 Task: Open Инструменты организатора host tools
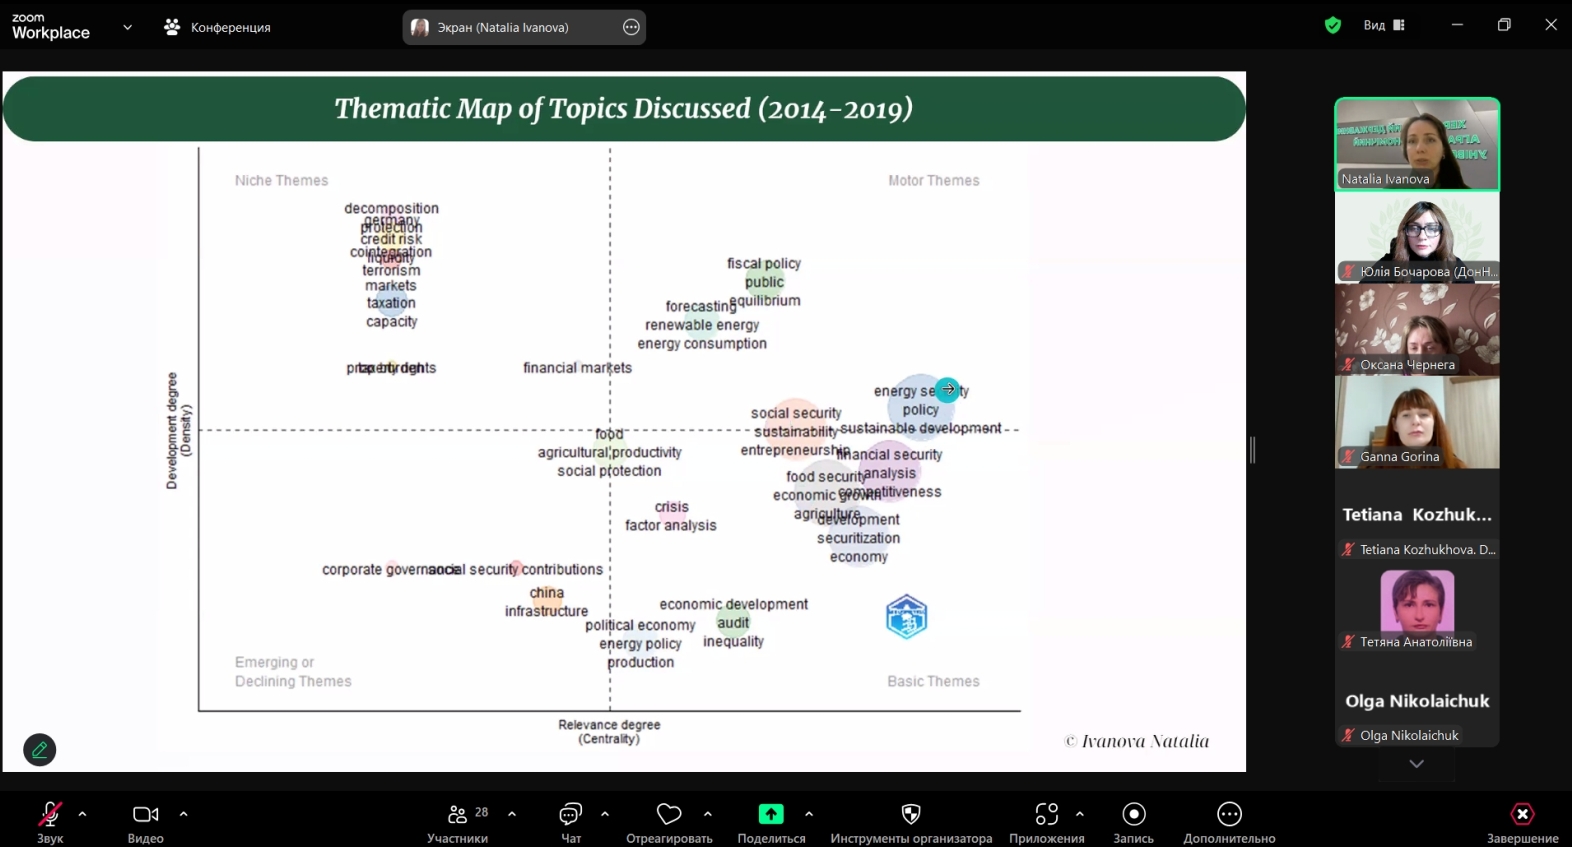(x=911, y=822)
